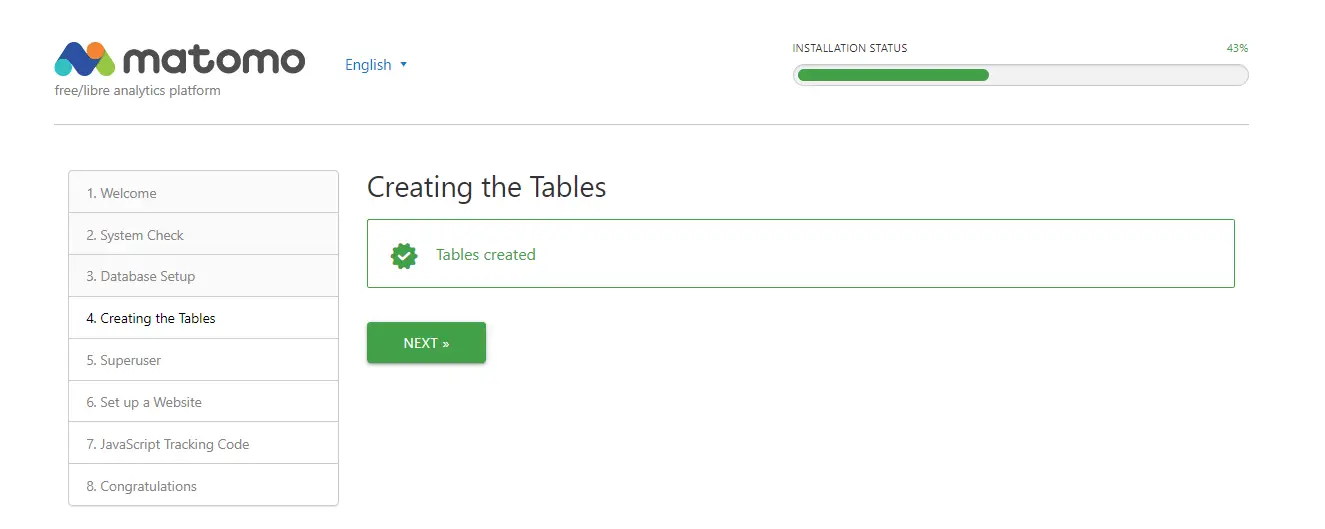Image resolution: width=1325 pixels, height=529 pixels.
Task: Click the free/libre analytics platform tagline
Action: [138, 90]
